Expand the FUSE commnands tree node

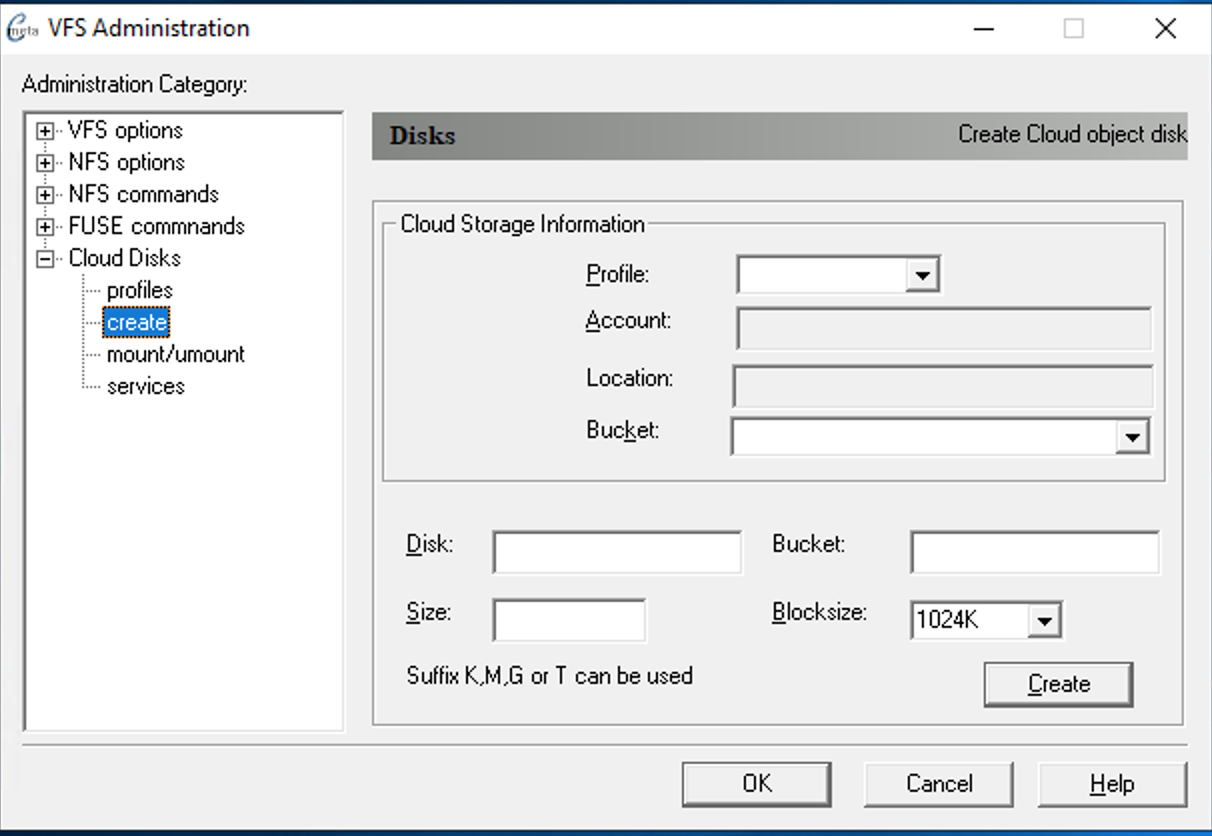pyautogui.click(x=45, y=227)
